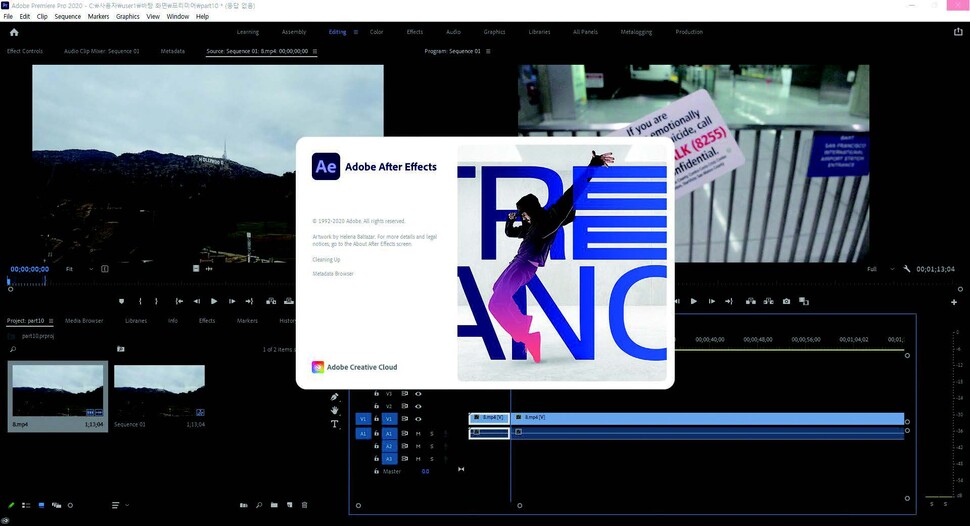Click Mark In in the Source monitor
970x526 pixels.
[x=140, y=301]
